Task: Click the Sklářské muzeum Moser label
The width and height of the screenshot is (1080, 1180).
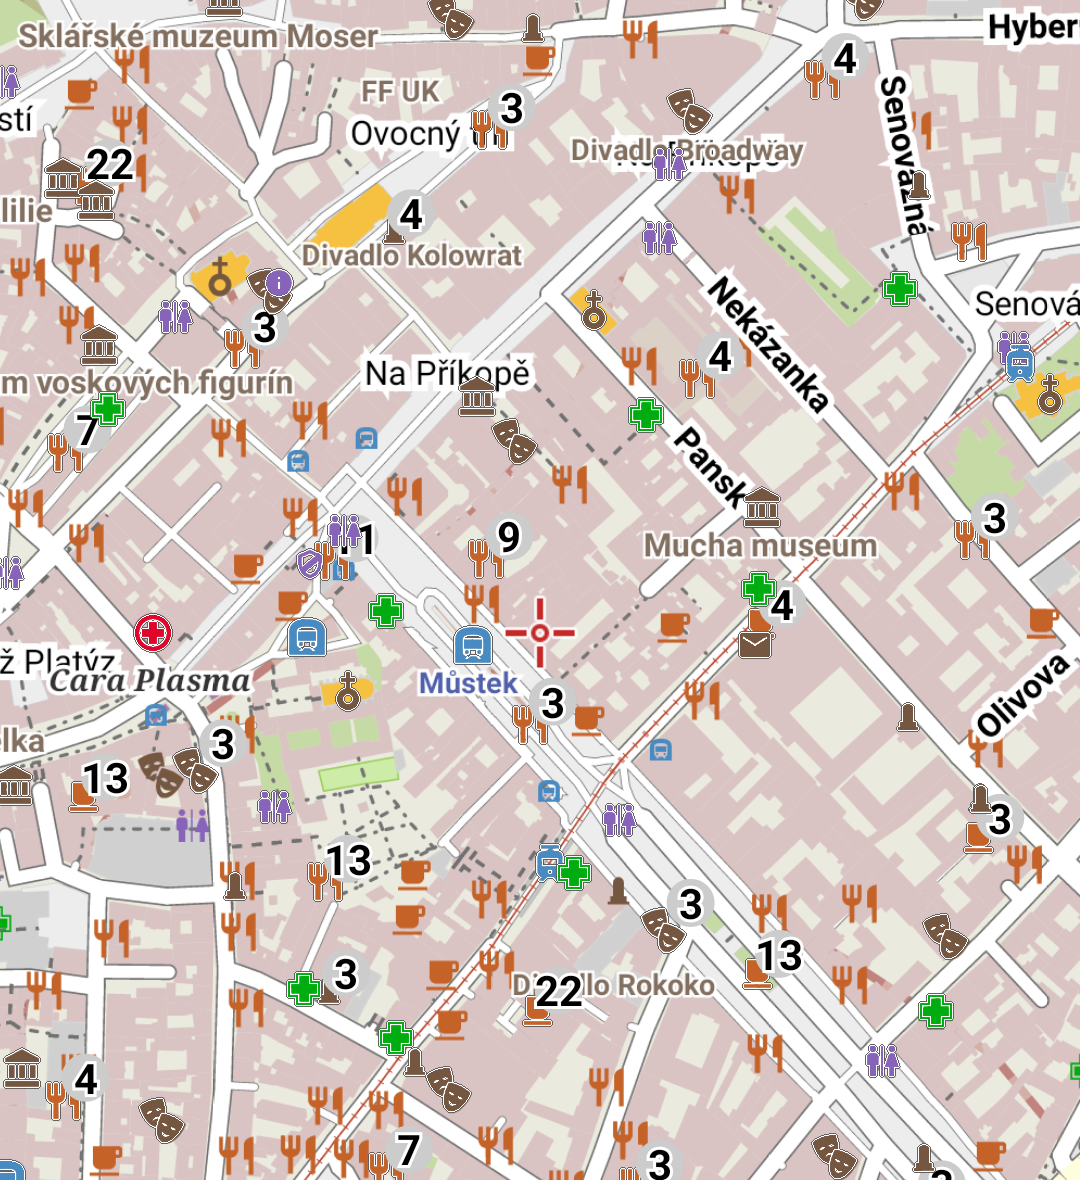Action: (x=198, y=37)
